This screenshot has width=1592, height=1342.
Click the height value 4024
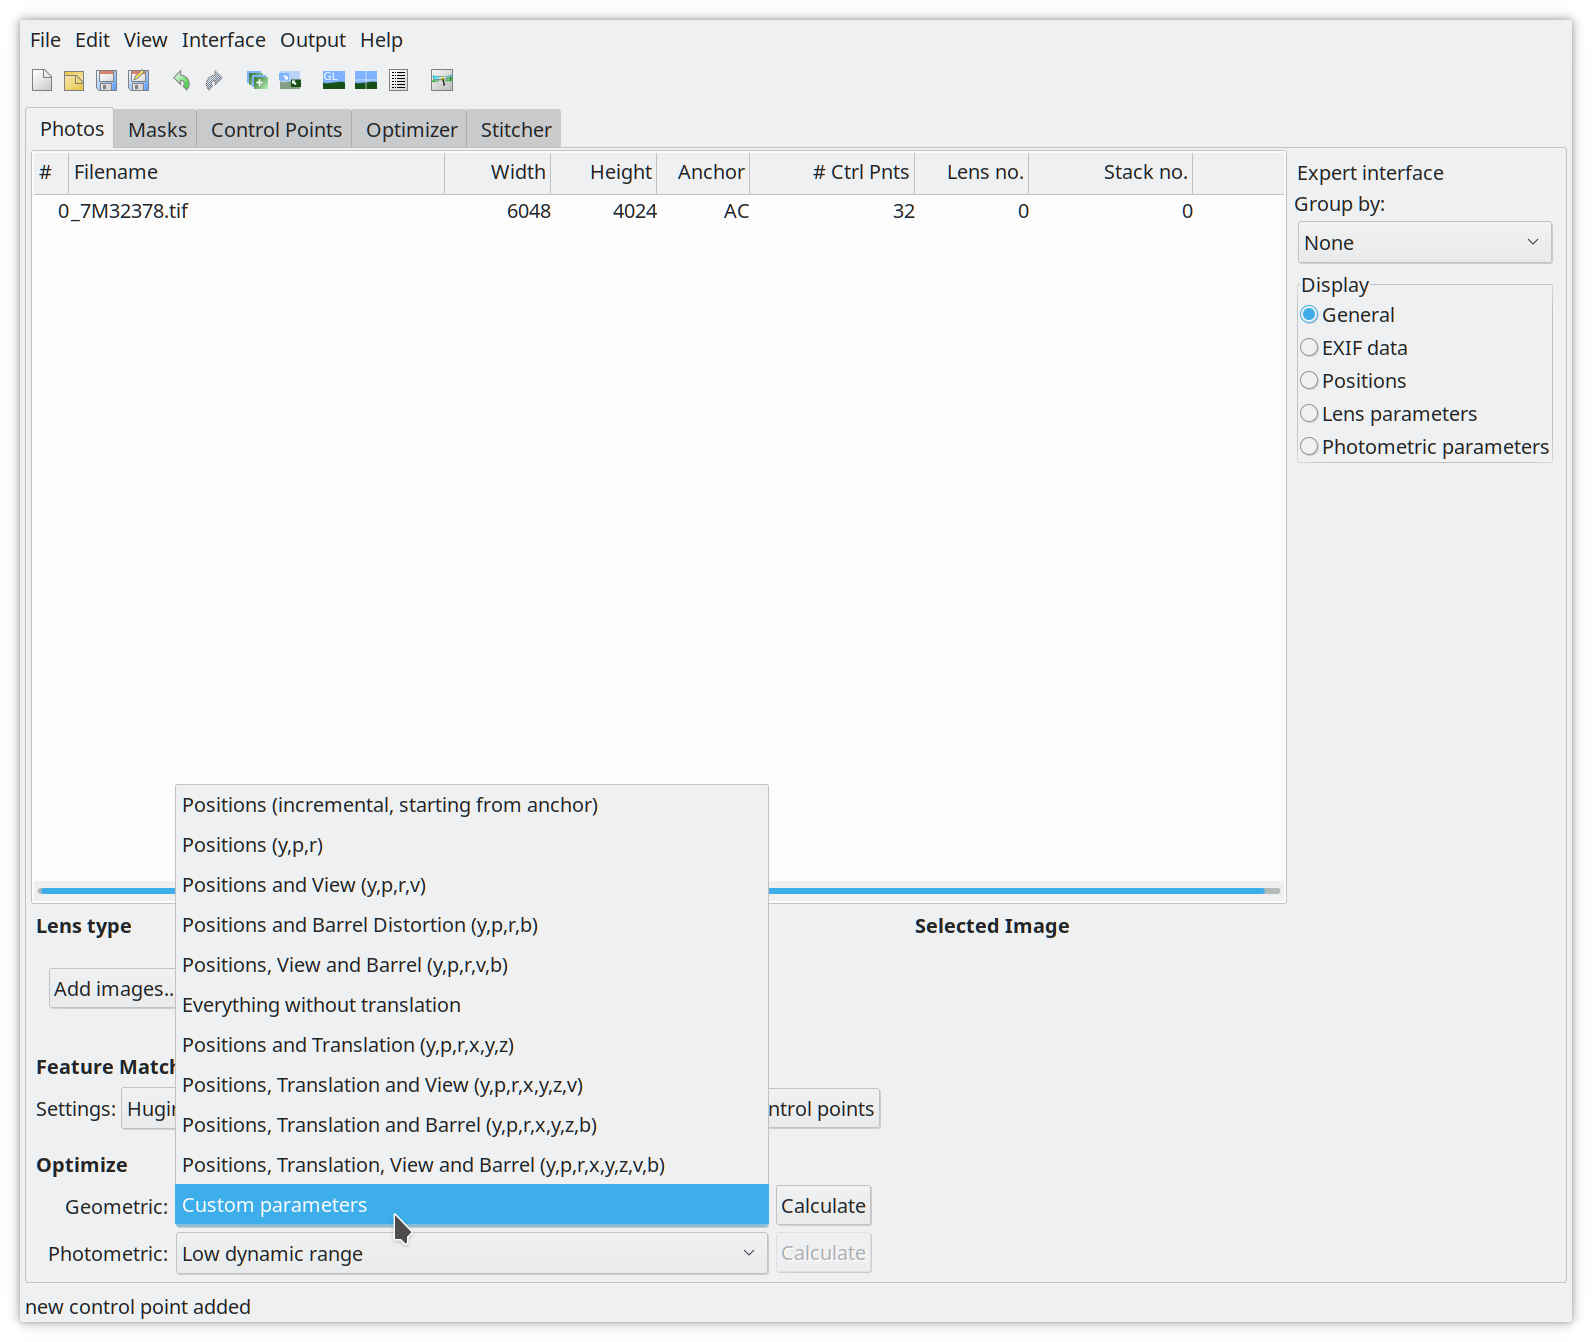click(x=635, y=211)
